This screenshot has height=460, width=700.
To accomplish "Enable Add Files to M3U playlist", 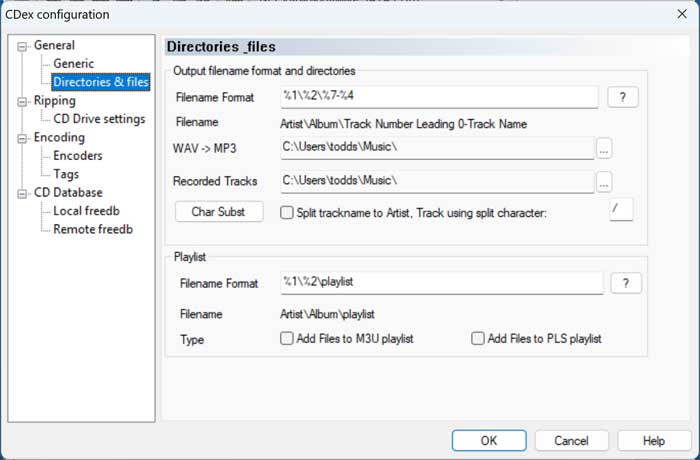I will coord(287,339).
